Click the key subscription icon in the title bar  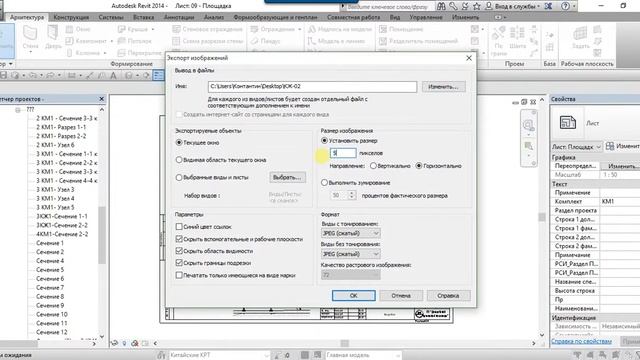[x=453, y=6]
